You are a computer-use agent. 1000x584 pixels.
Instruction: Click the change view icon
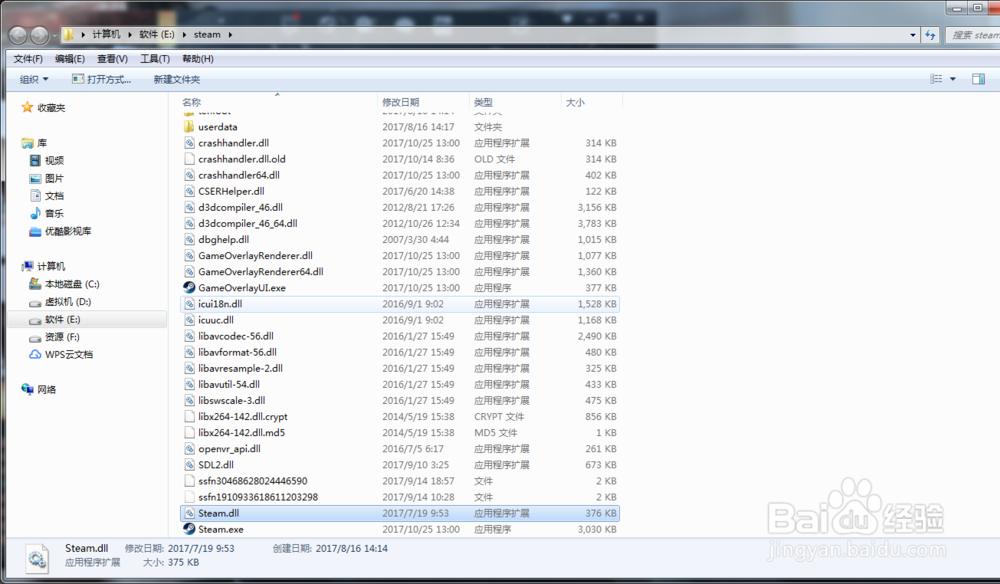click(936, 79)
